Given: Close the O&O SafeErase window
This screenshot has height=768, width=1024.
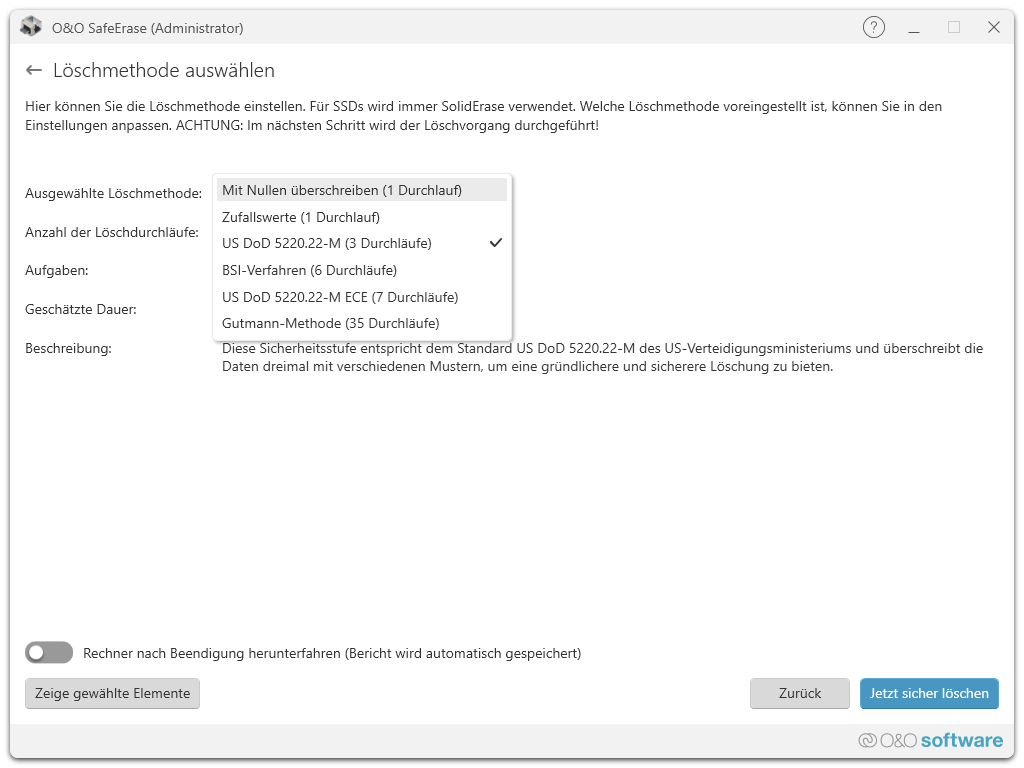Looking at the screenshot, I should coord(994,27).
